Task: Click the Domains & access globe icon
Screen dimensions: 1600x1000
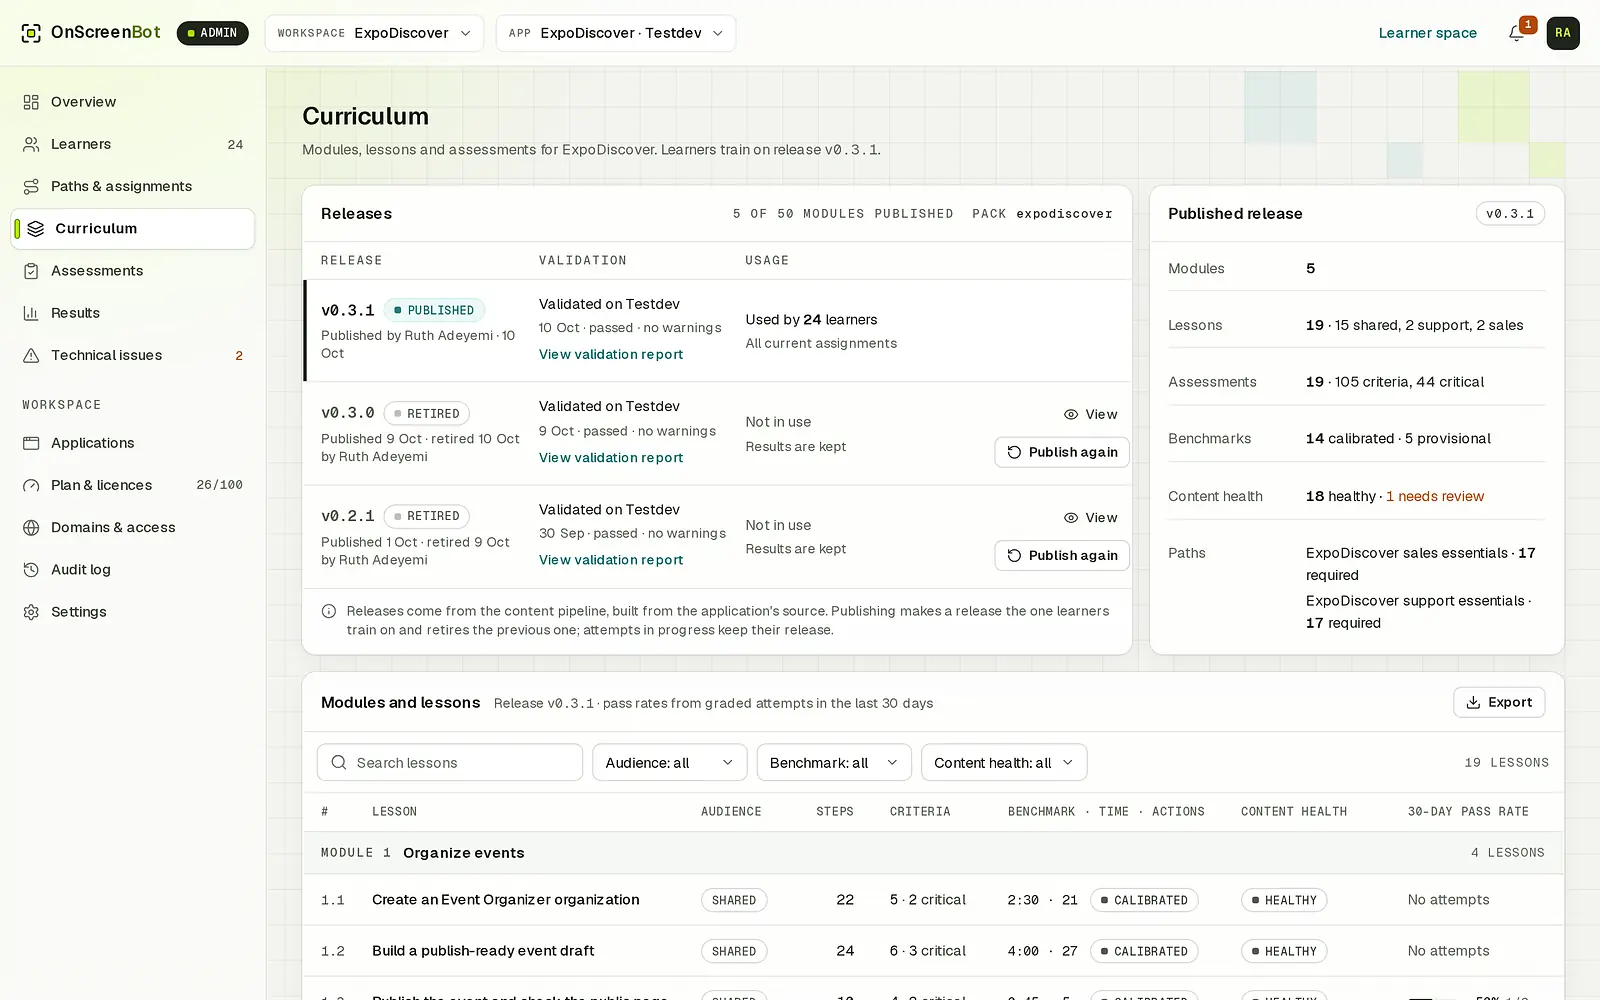Action: coord(31,527)
